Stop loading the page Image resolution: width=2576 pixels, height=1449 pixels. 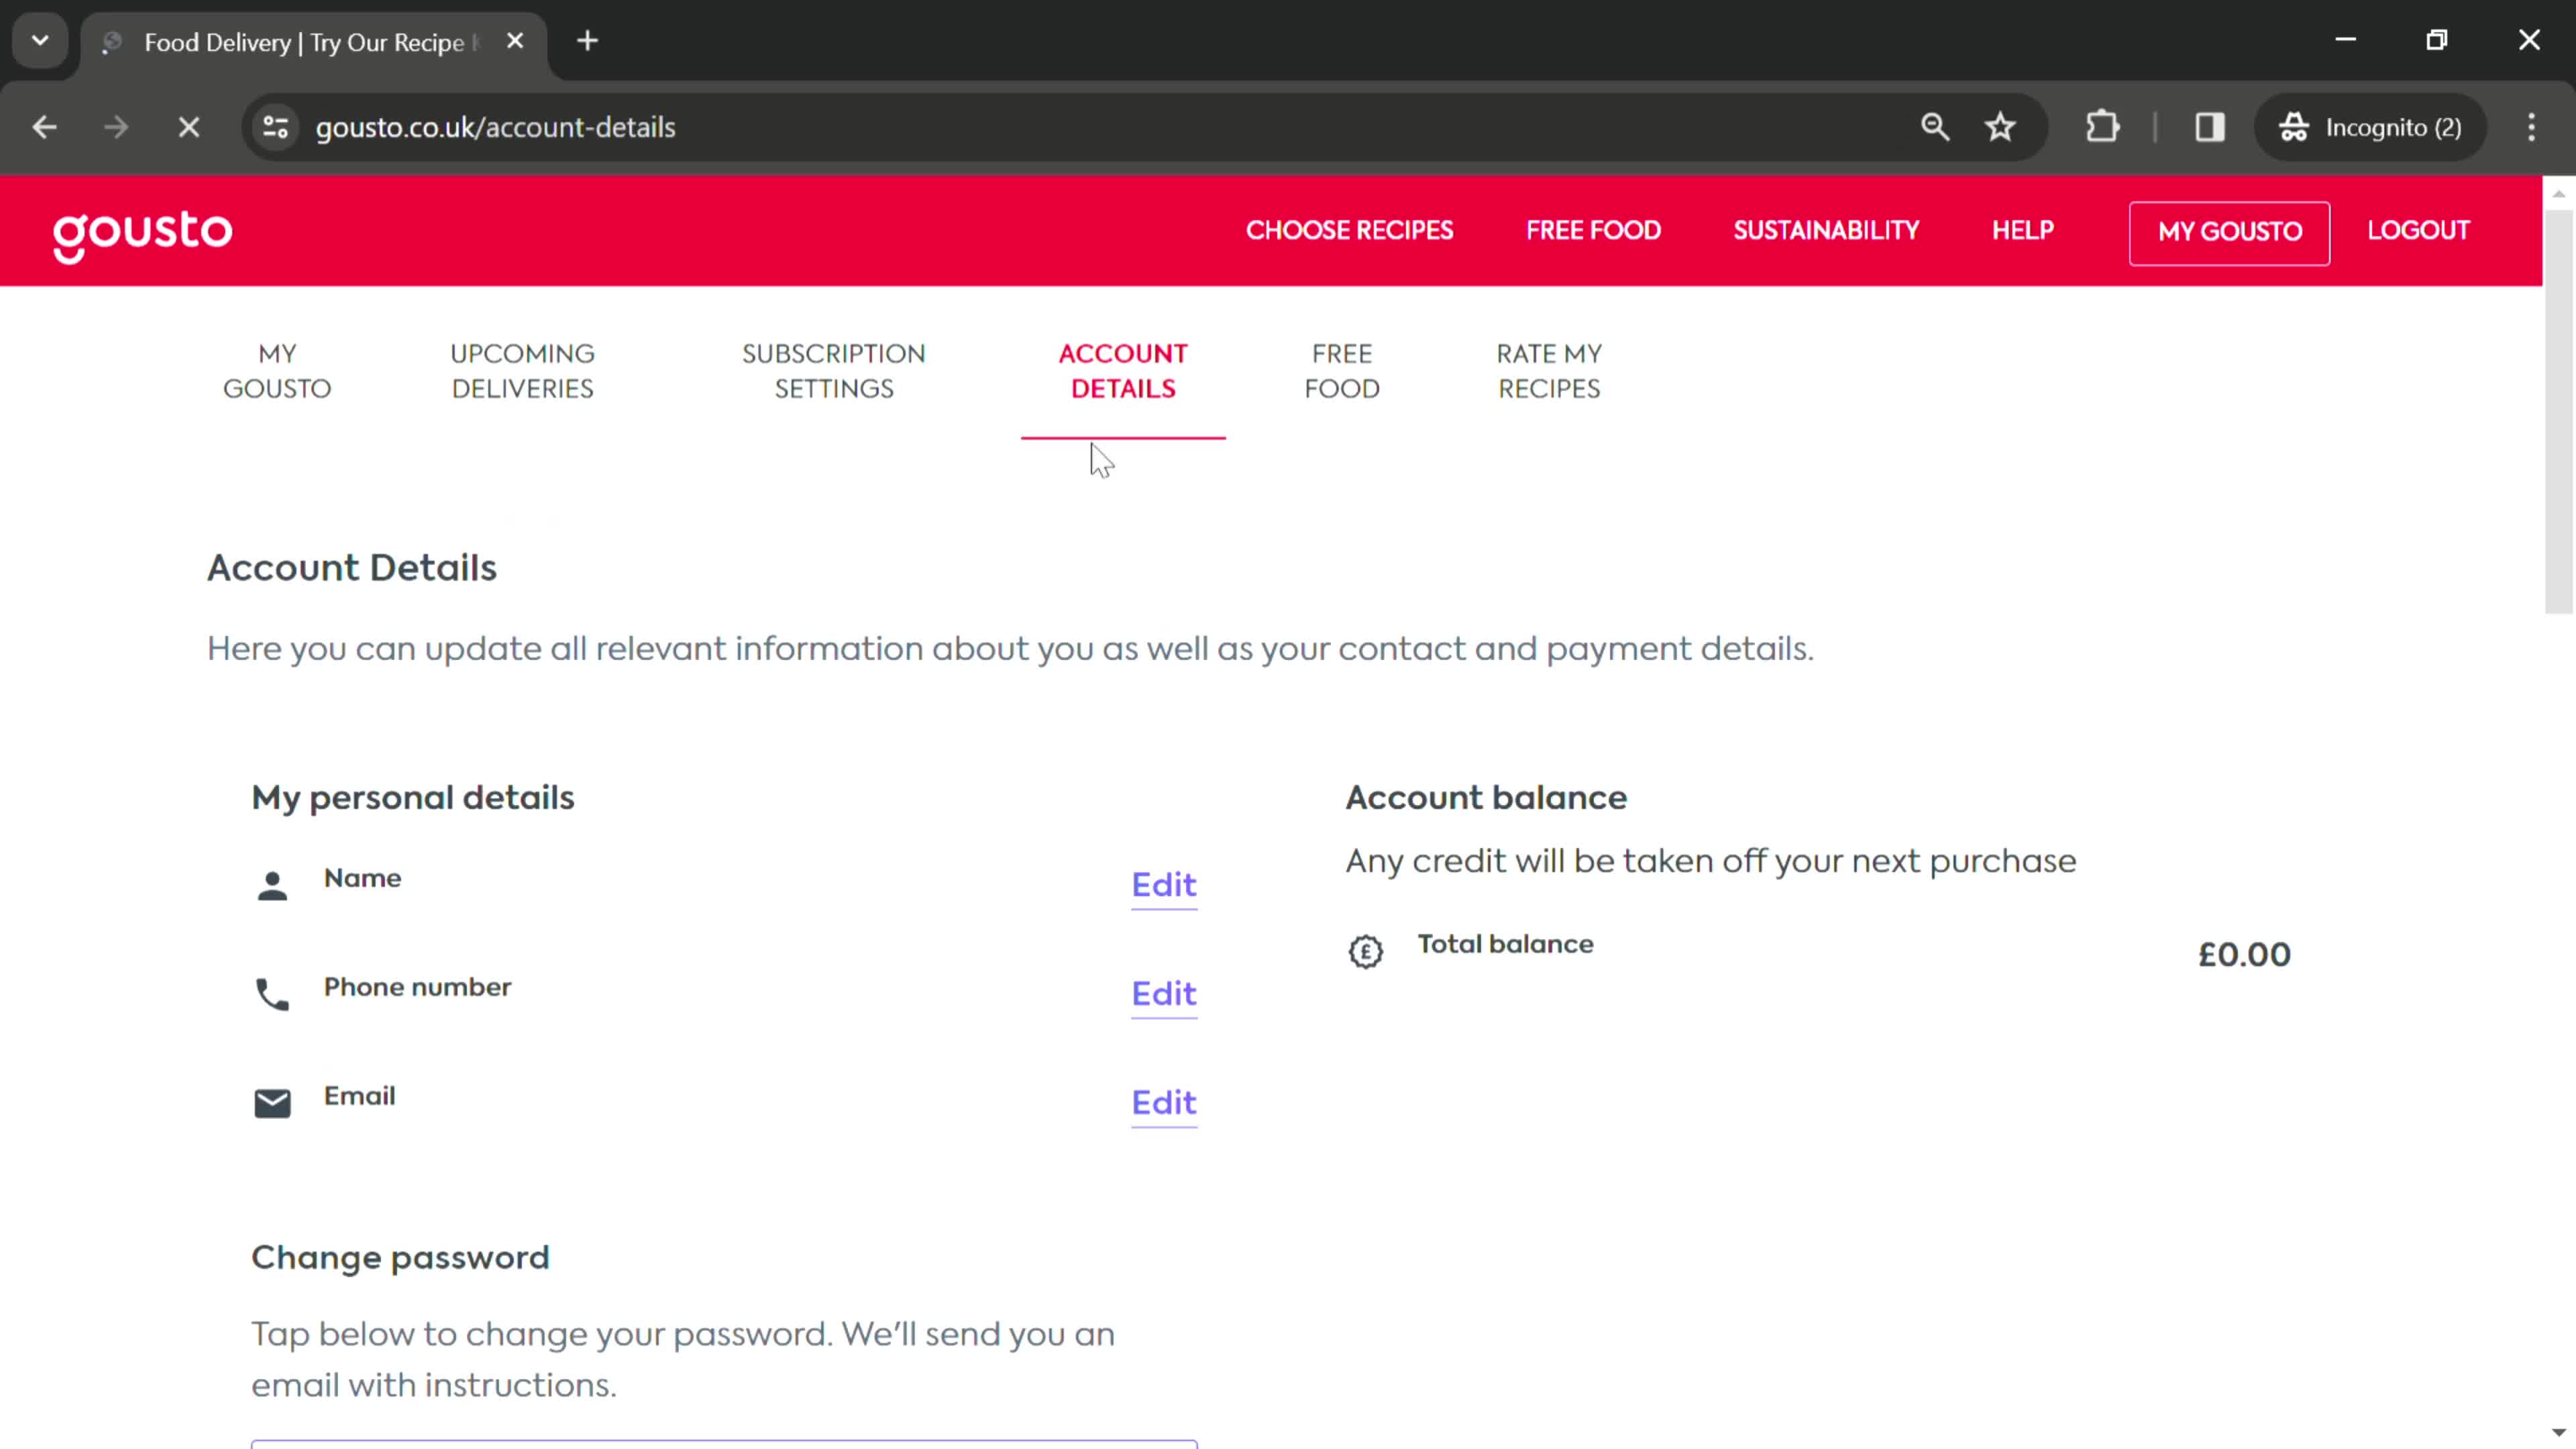[x=189, y=127]
